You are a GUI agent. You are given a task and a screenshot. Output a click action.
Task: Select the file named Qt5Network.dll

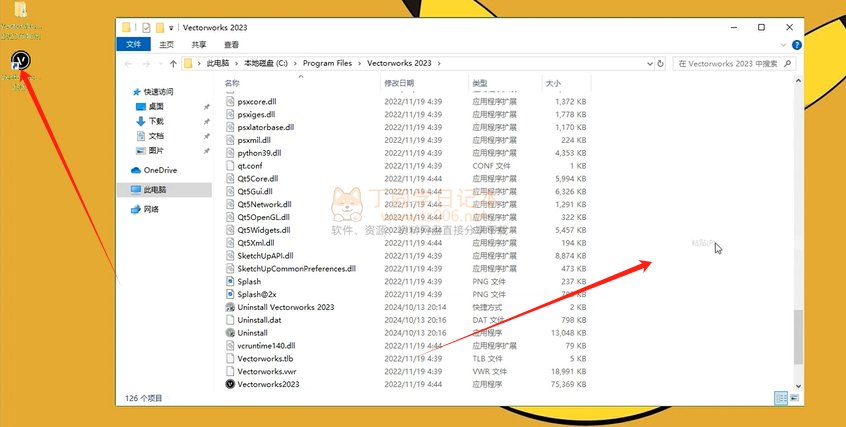(264, 205)
